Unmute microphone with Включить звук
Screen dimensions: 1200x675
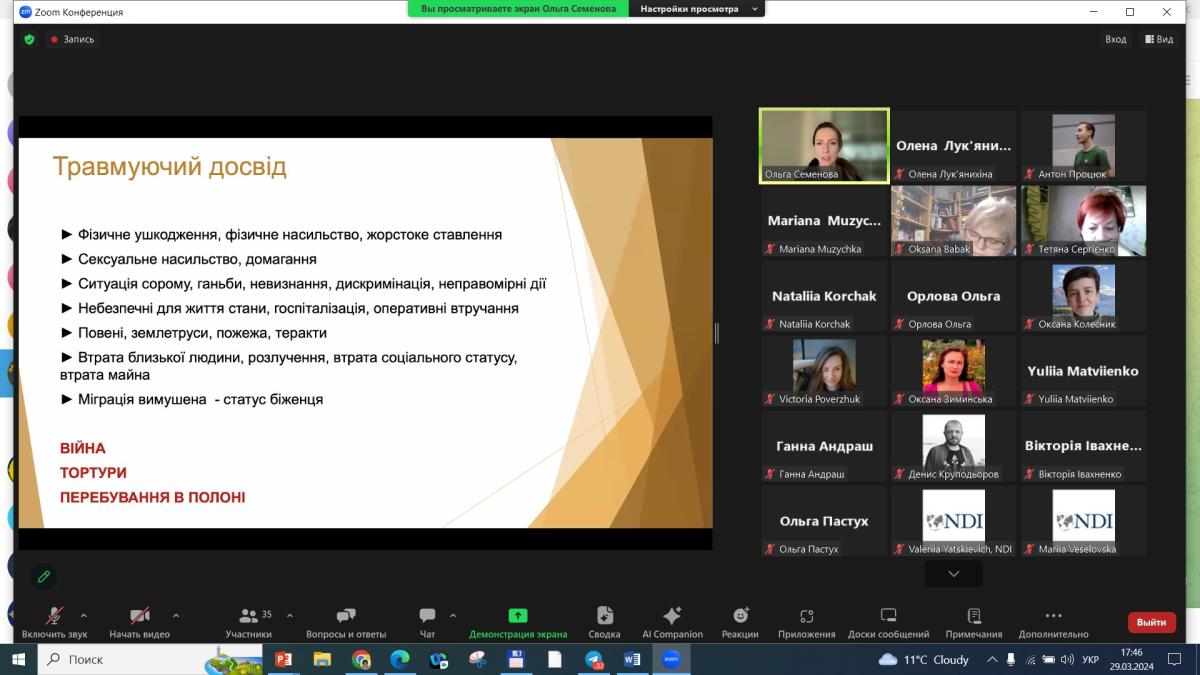54,622
